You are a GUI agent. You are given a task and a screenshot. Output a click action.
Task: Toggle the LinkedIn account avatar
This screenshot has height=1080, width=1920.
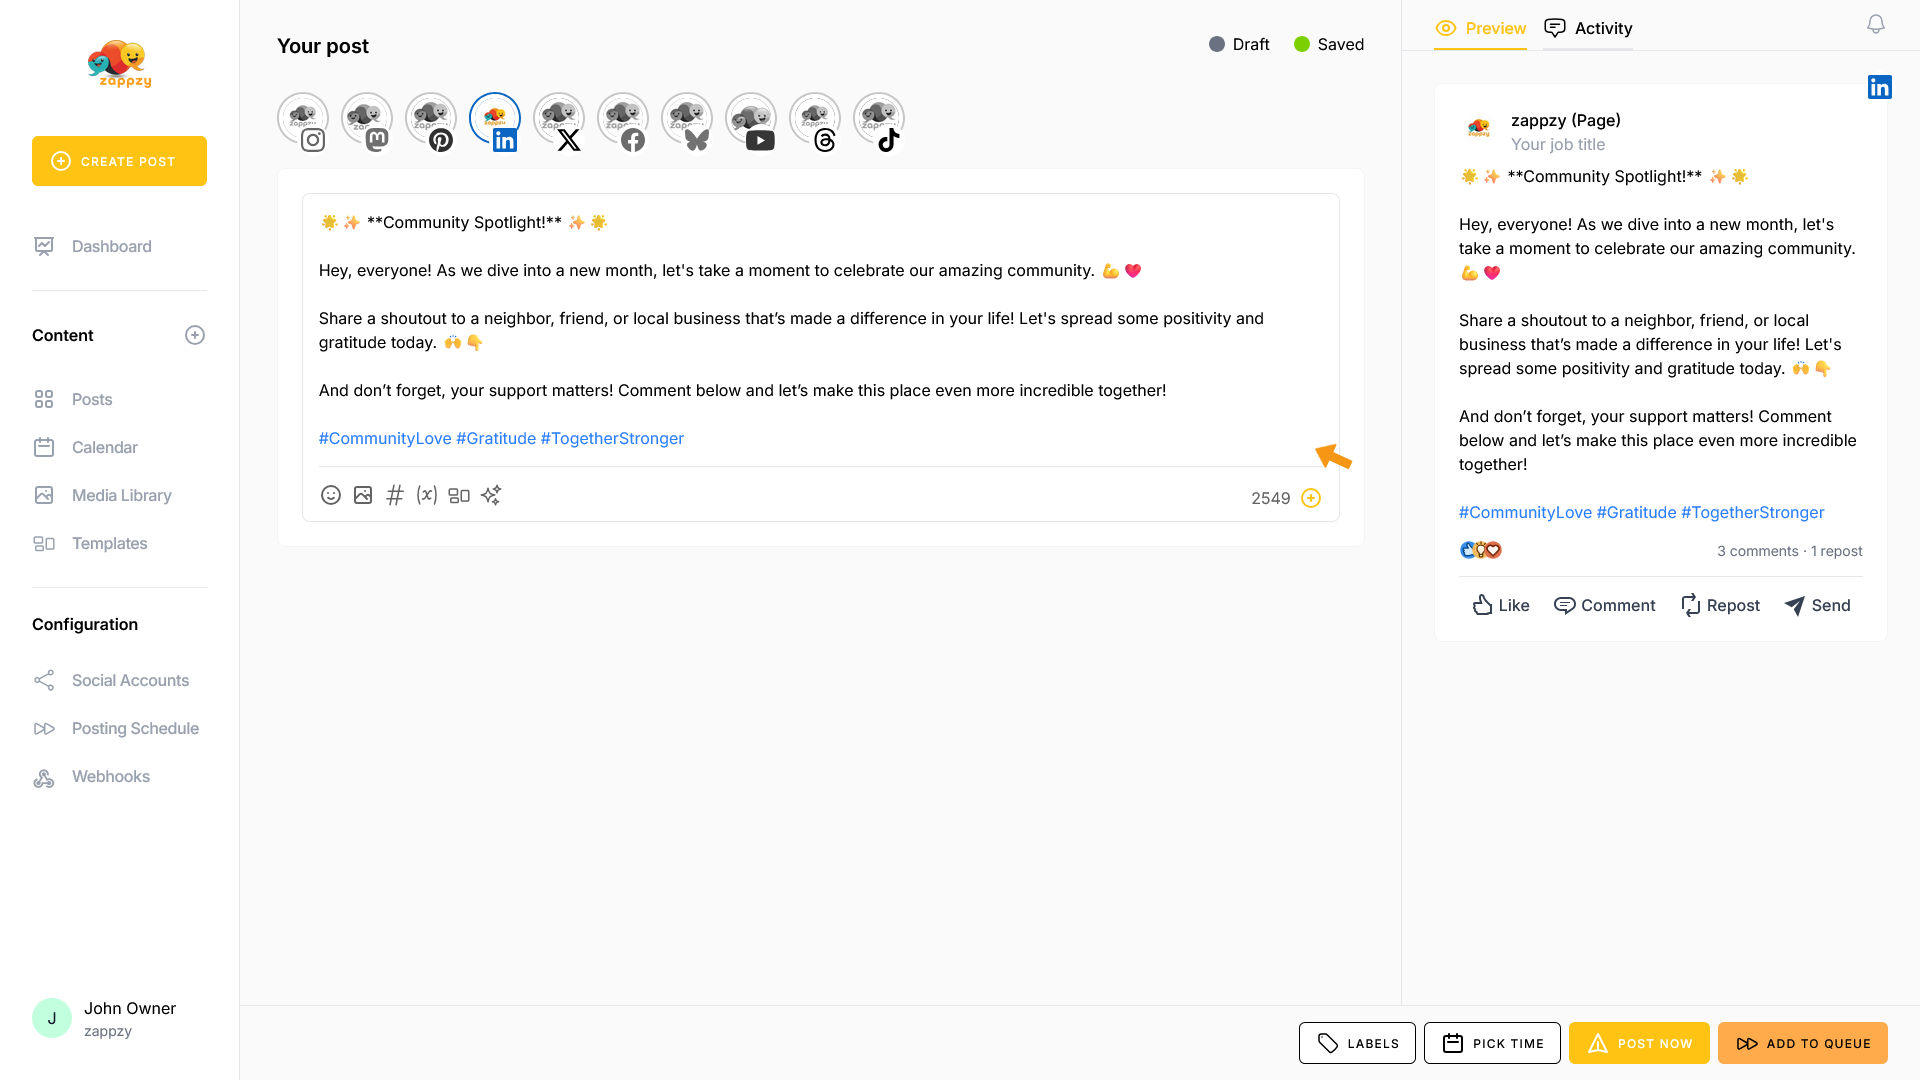point(495,120)
